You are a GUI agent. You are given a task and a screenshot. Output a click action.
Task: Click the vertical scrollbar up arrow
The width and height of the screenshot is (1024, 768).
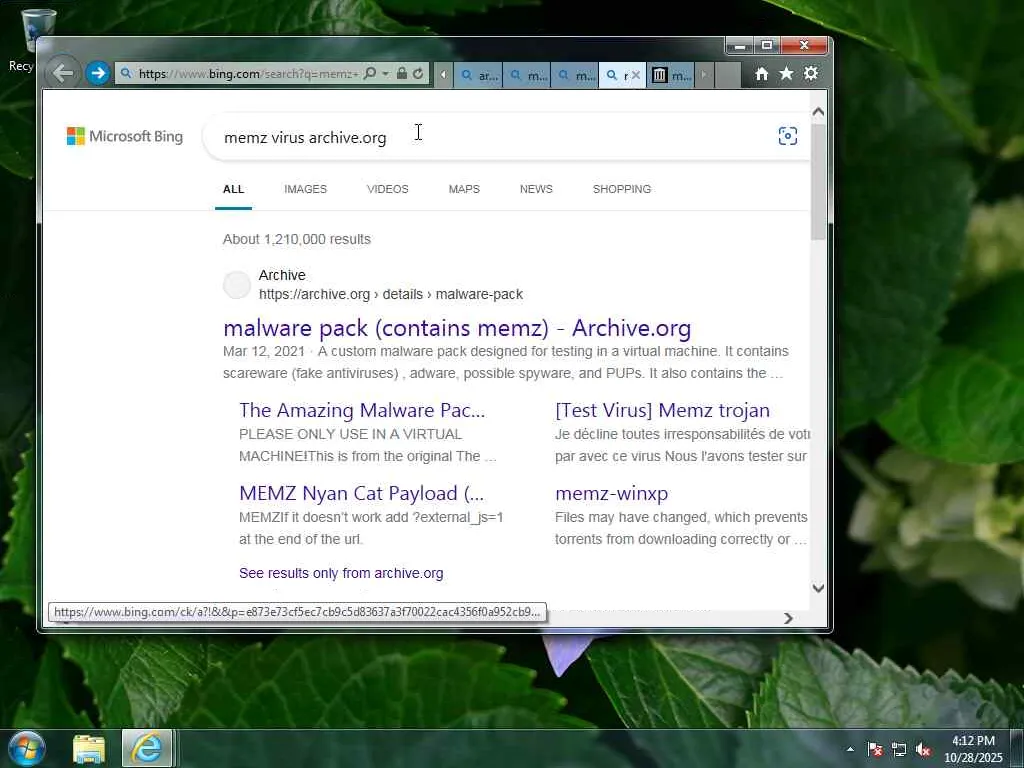[x=818, y=112]
